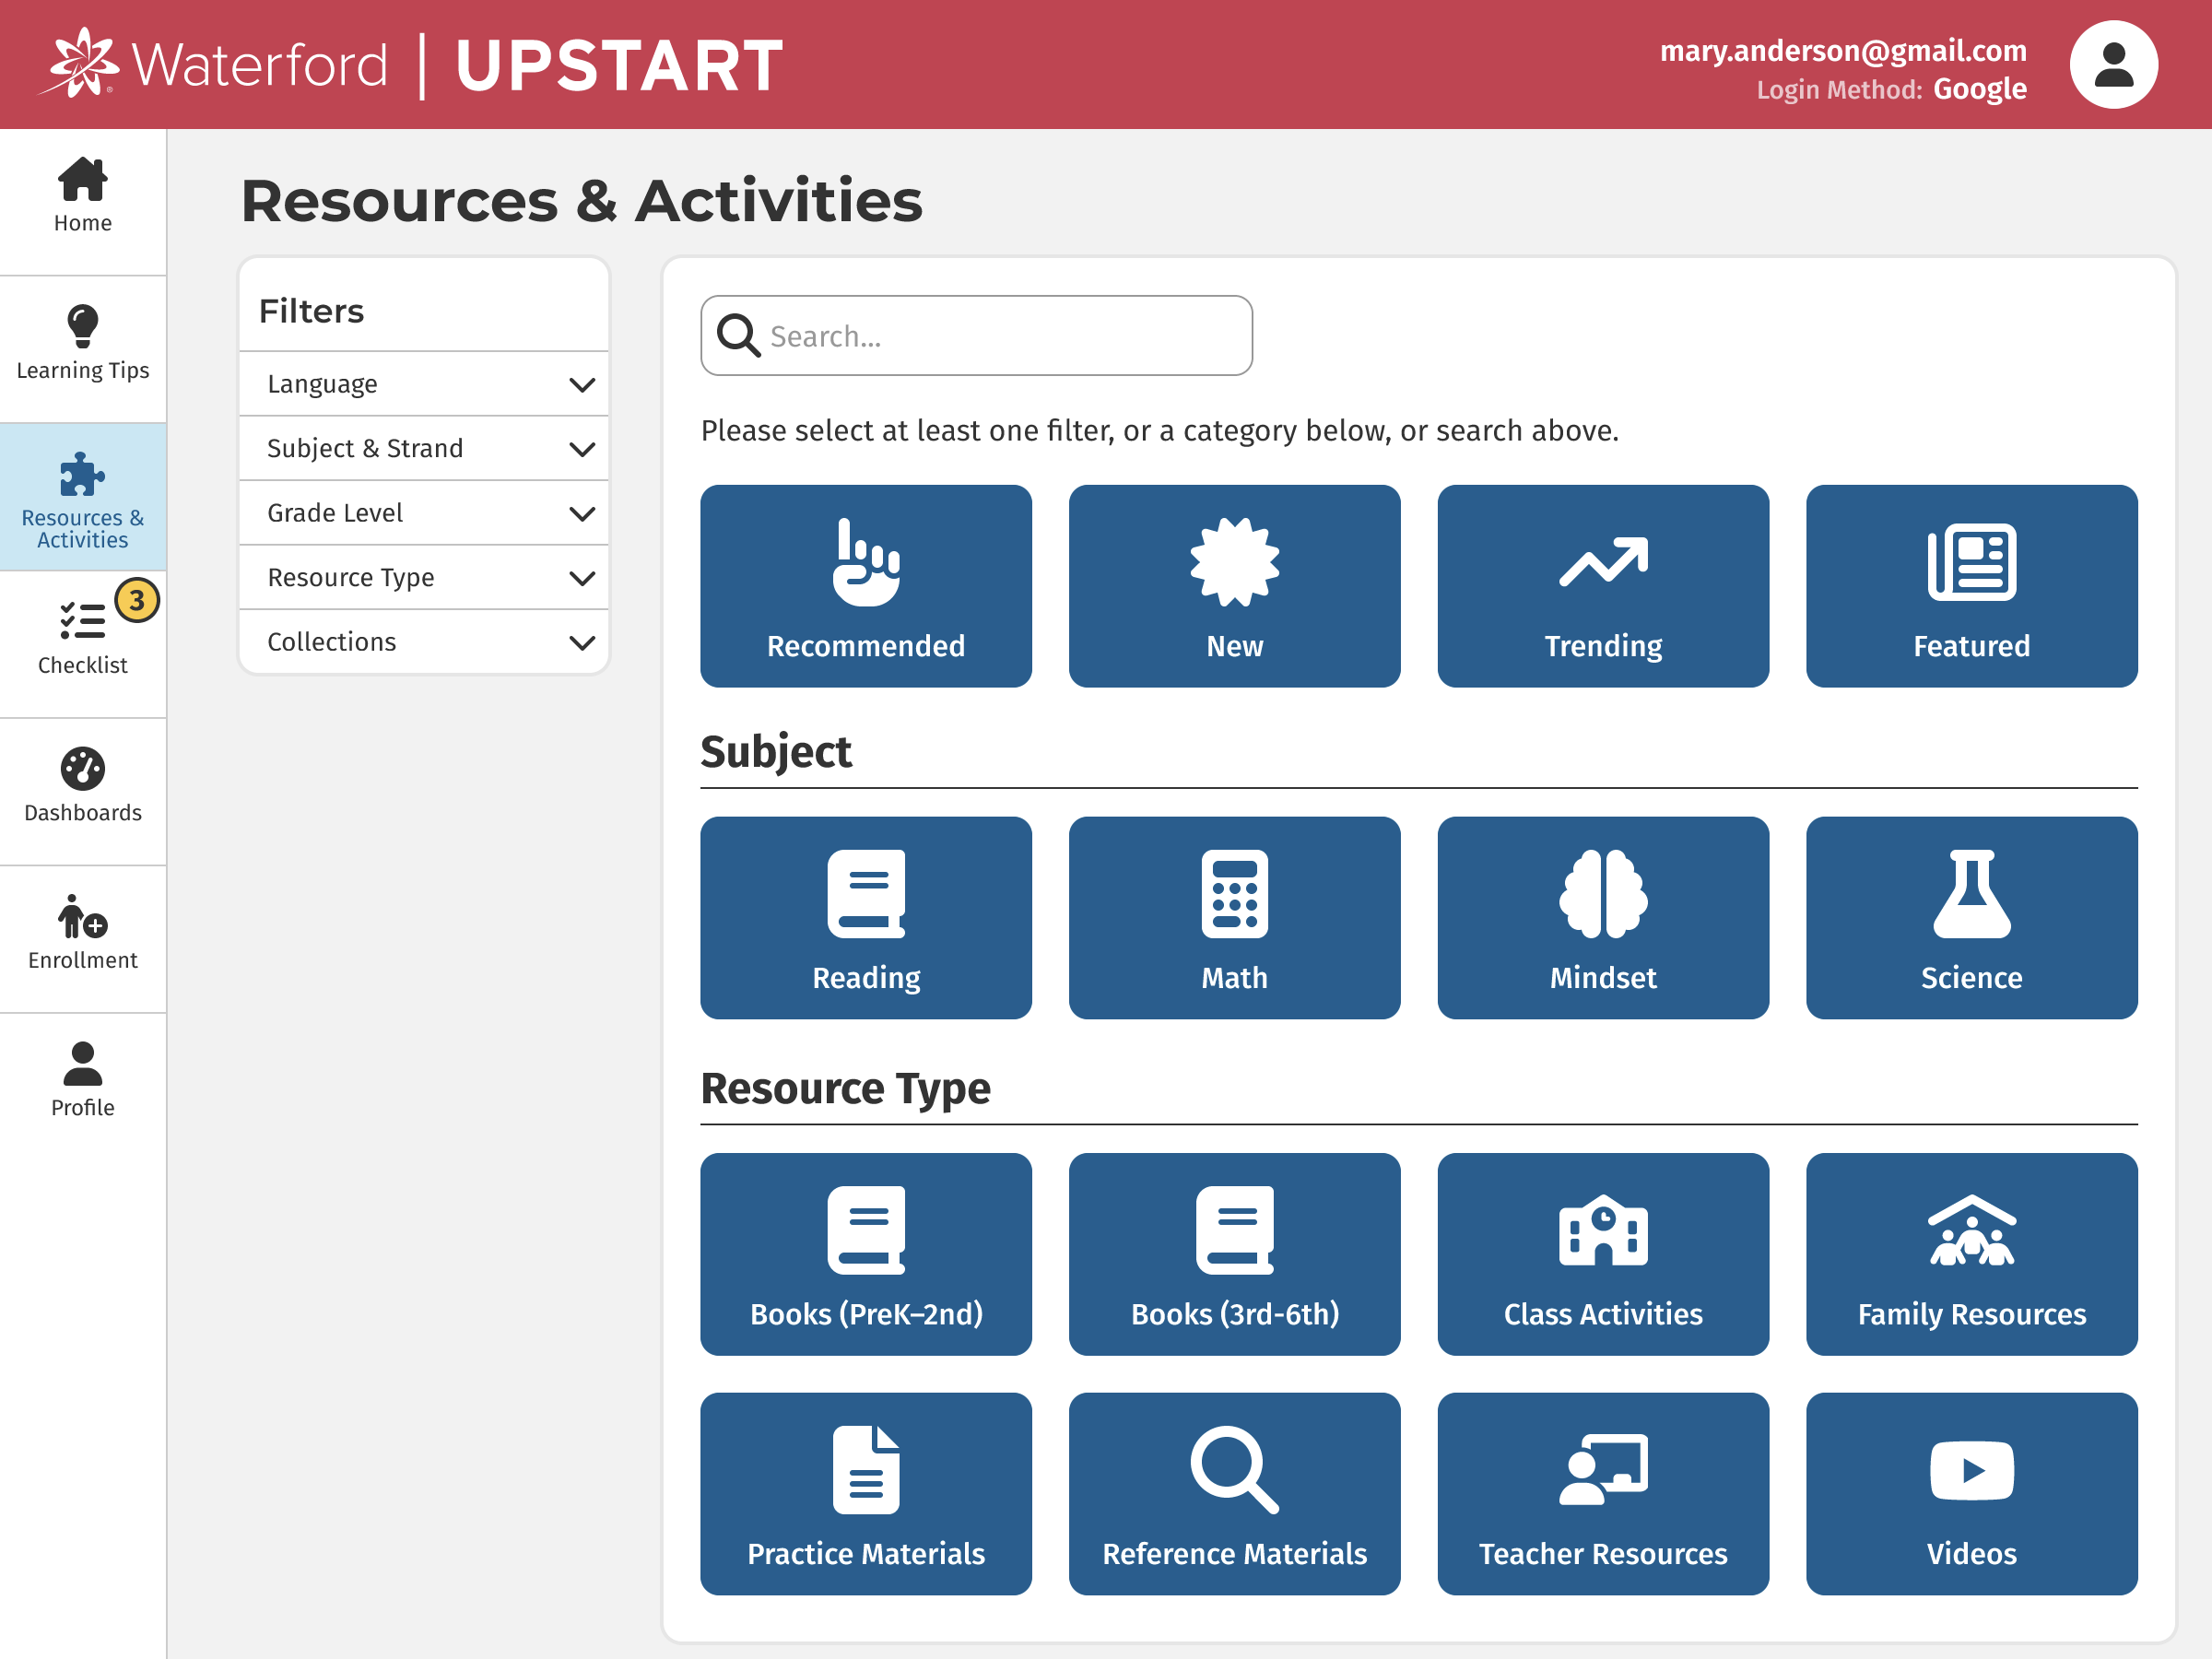Expand the Collections filter chevron
Viewport: 2212px width, 1659px height.
coord(581,642)
